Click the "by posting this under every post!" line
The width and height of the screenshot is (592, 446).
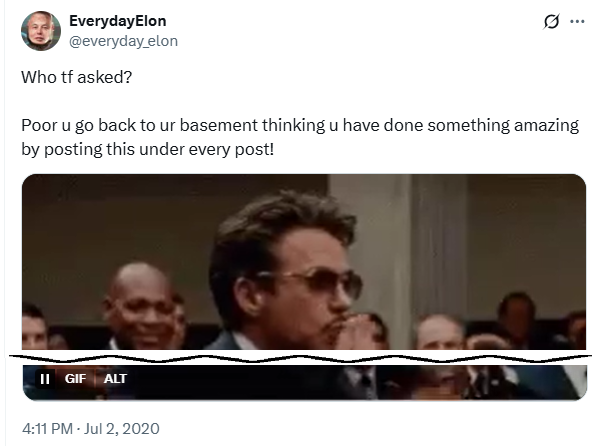147,150
